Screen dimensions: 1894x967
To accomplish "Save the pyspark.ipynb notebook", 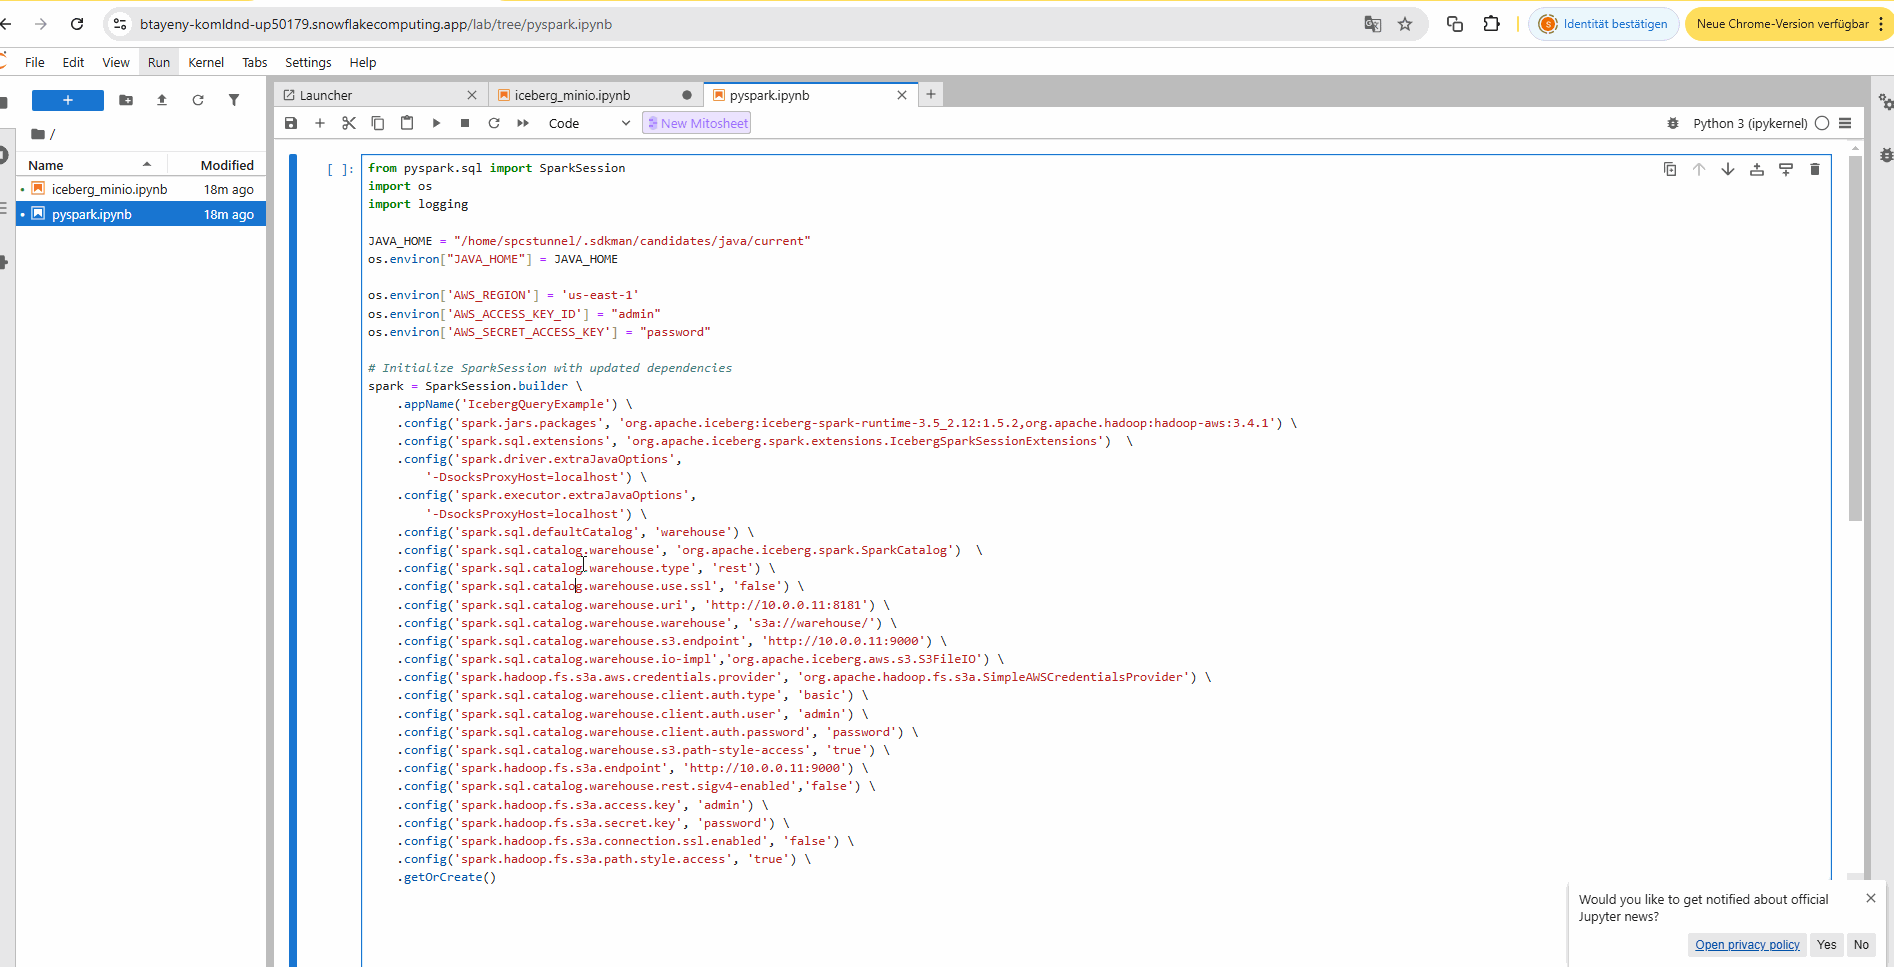I will point(291,122).
